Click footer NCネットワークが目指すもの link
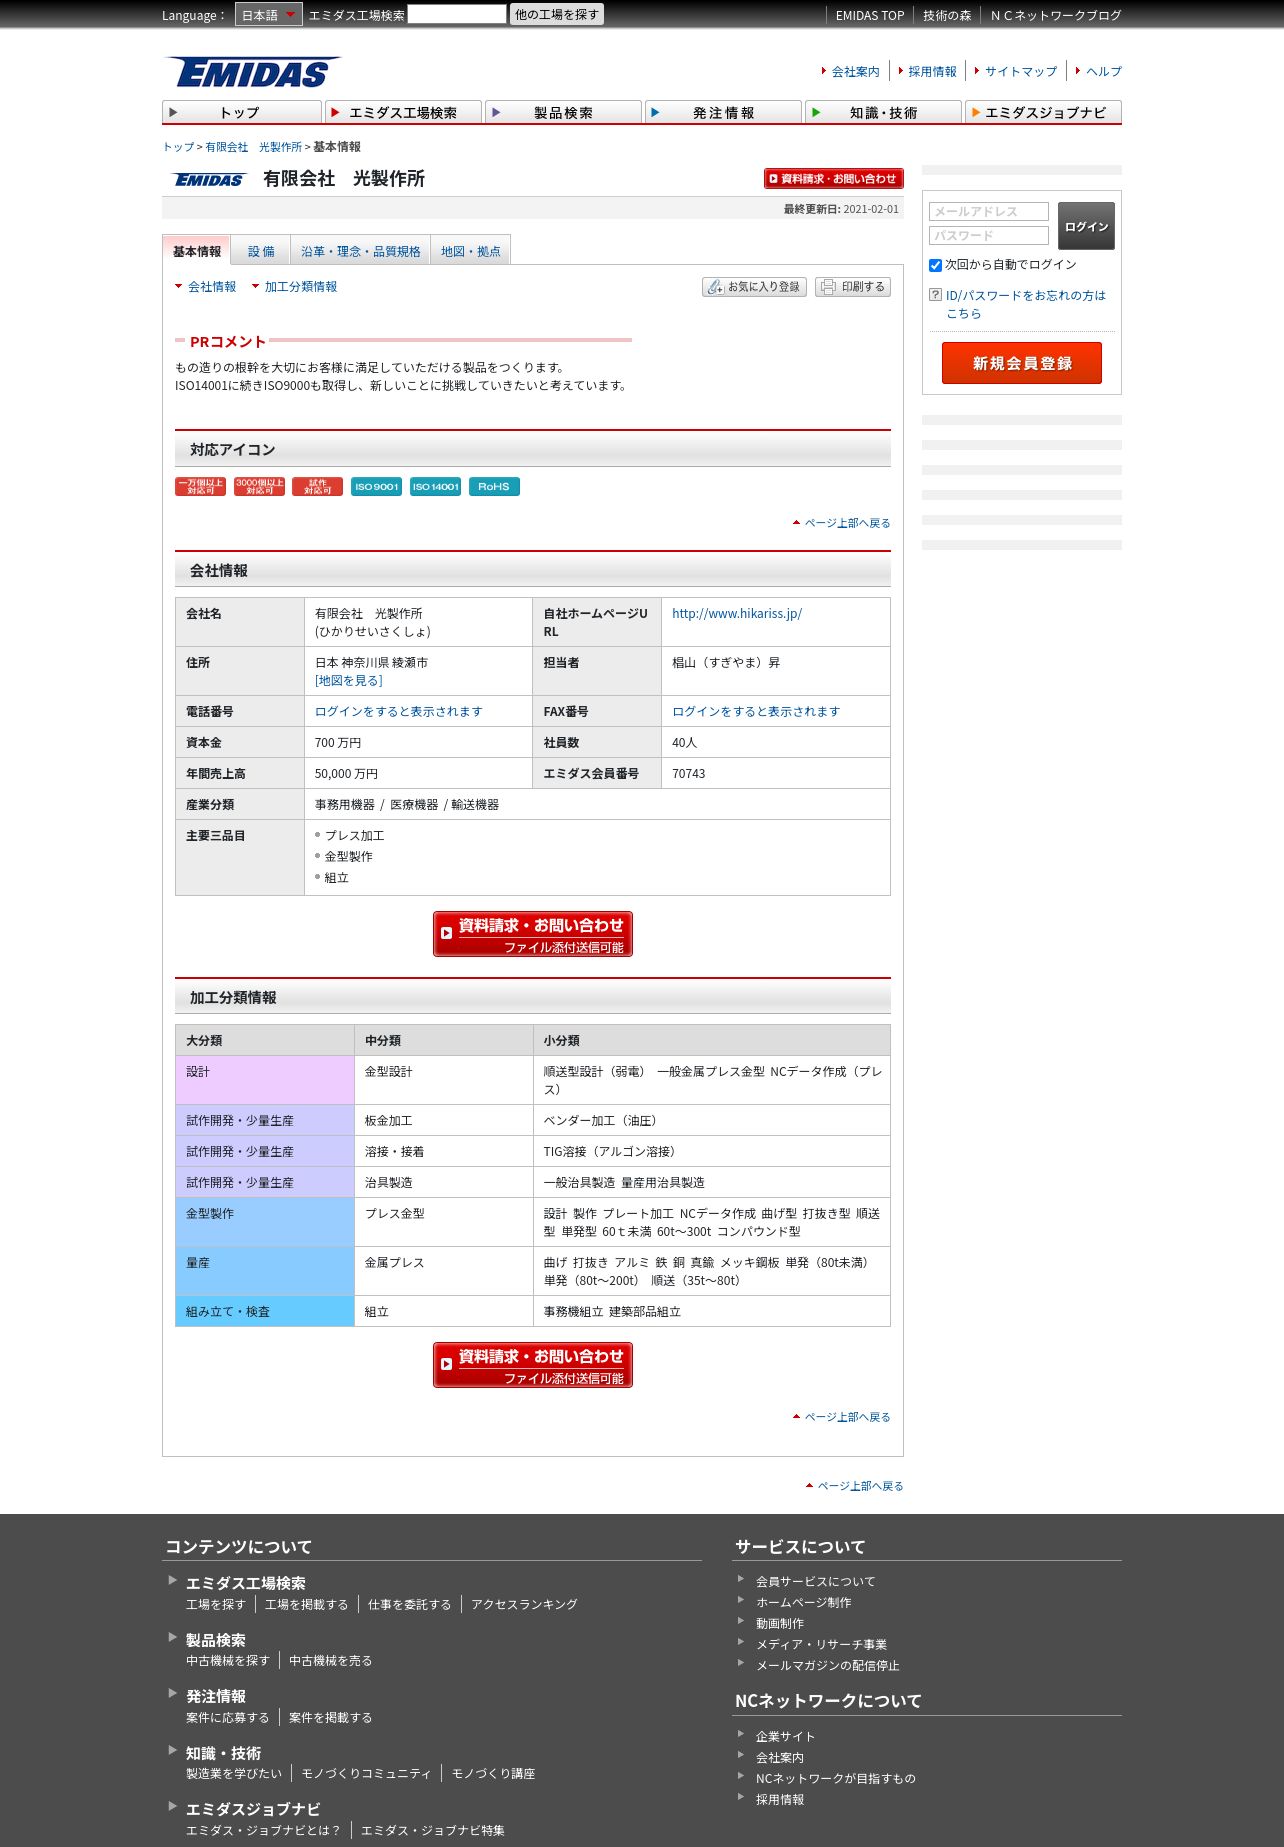Image resolution: width=1284 pixels, height=1847 pixels. pyautogui.click(x=835, y=1779)
